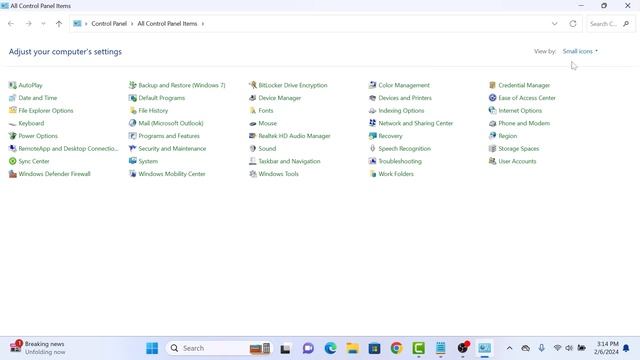Launch Google Chrome from taskbar
Image resolution: width=640 pixels, height=360 pixels.
tap(396, 348)
